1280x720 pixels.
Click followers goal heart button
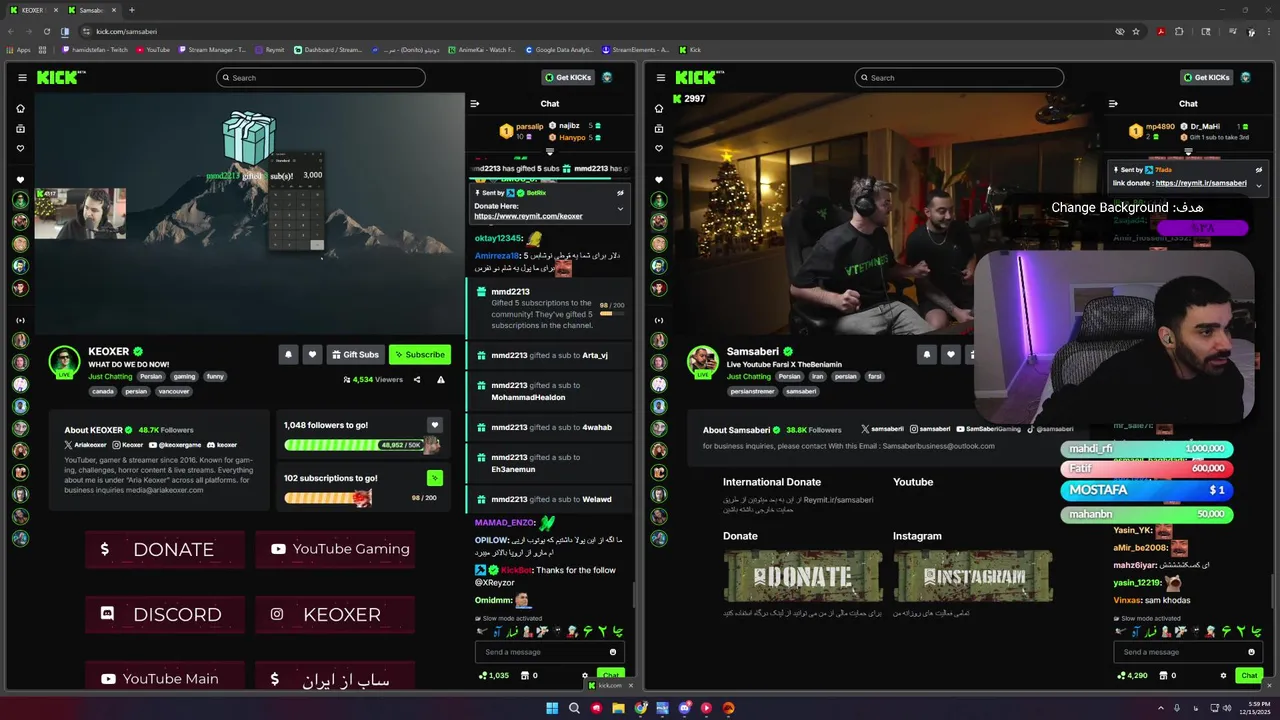pos(434,425)
